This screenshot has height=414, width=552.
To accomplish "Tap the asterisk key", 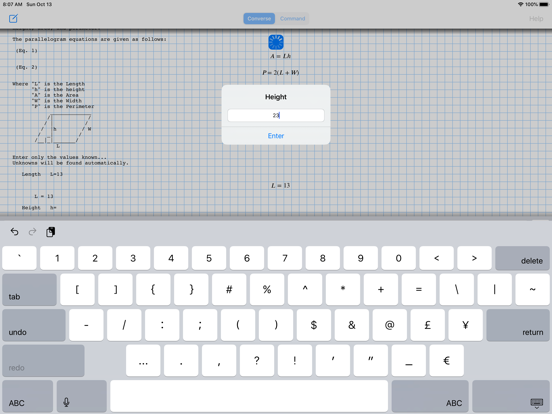I will pyautogui.click(x=343, y=290).
